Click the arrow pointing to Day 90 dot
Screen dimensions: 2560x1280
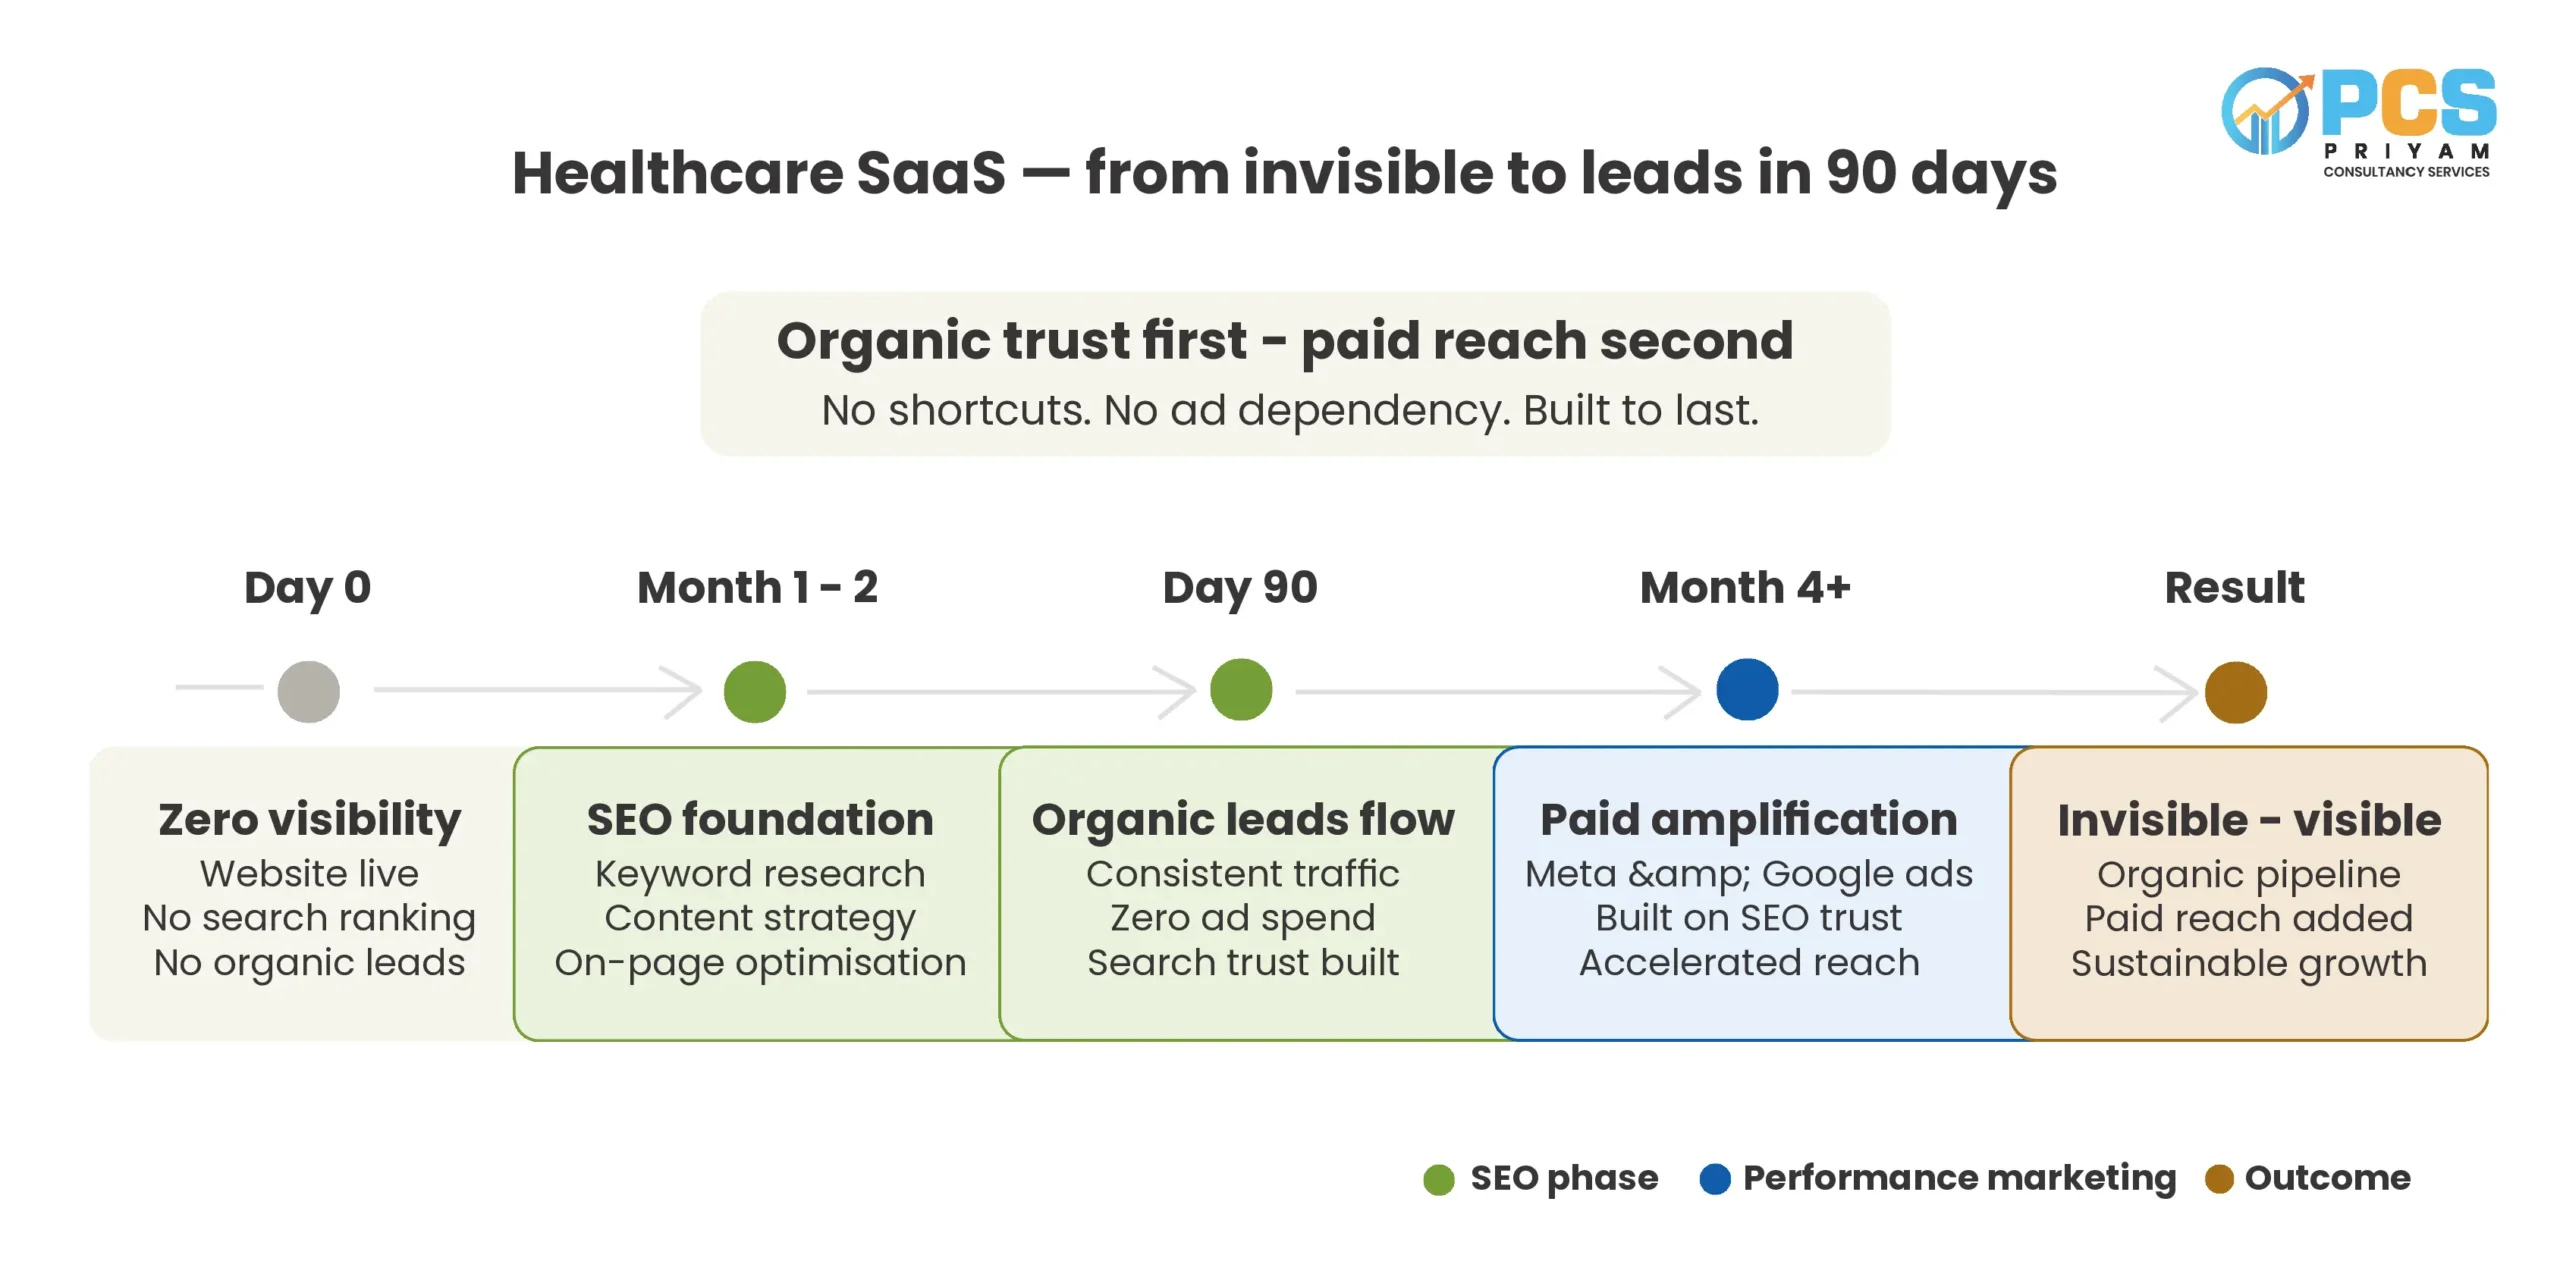click(x=1001, y=691)
